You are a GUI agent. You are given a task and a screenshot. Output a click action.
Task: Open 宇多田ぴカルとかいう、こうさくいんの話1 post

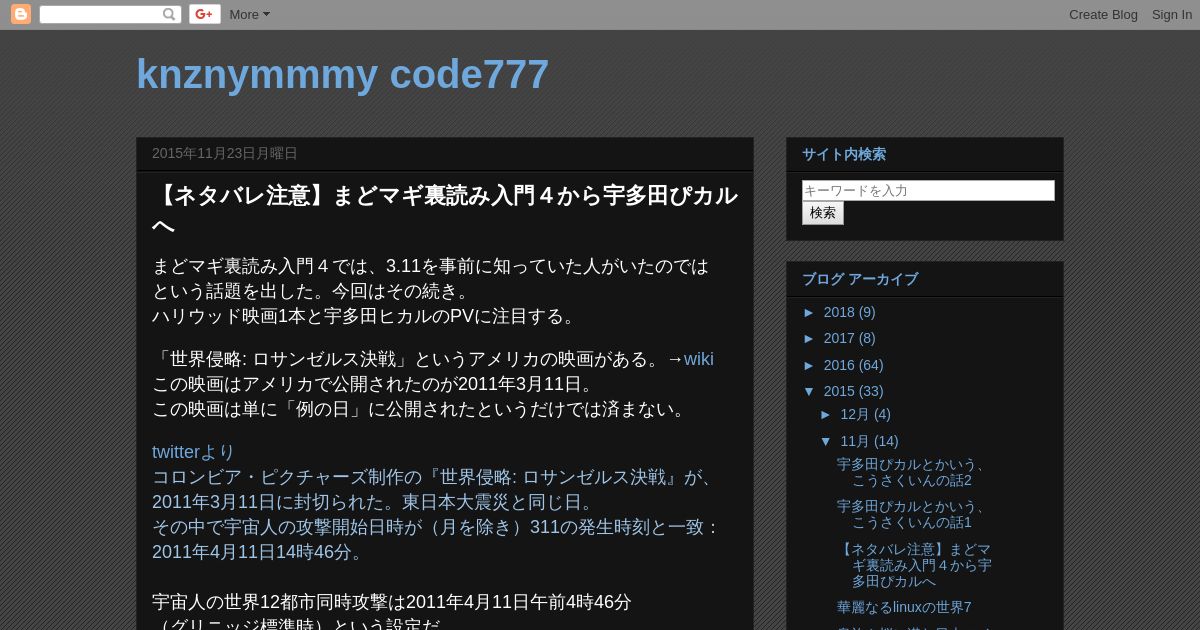(914, 514)
